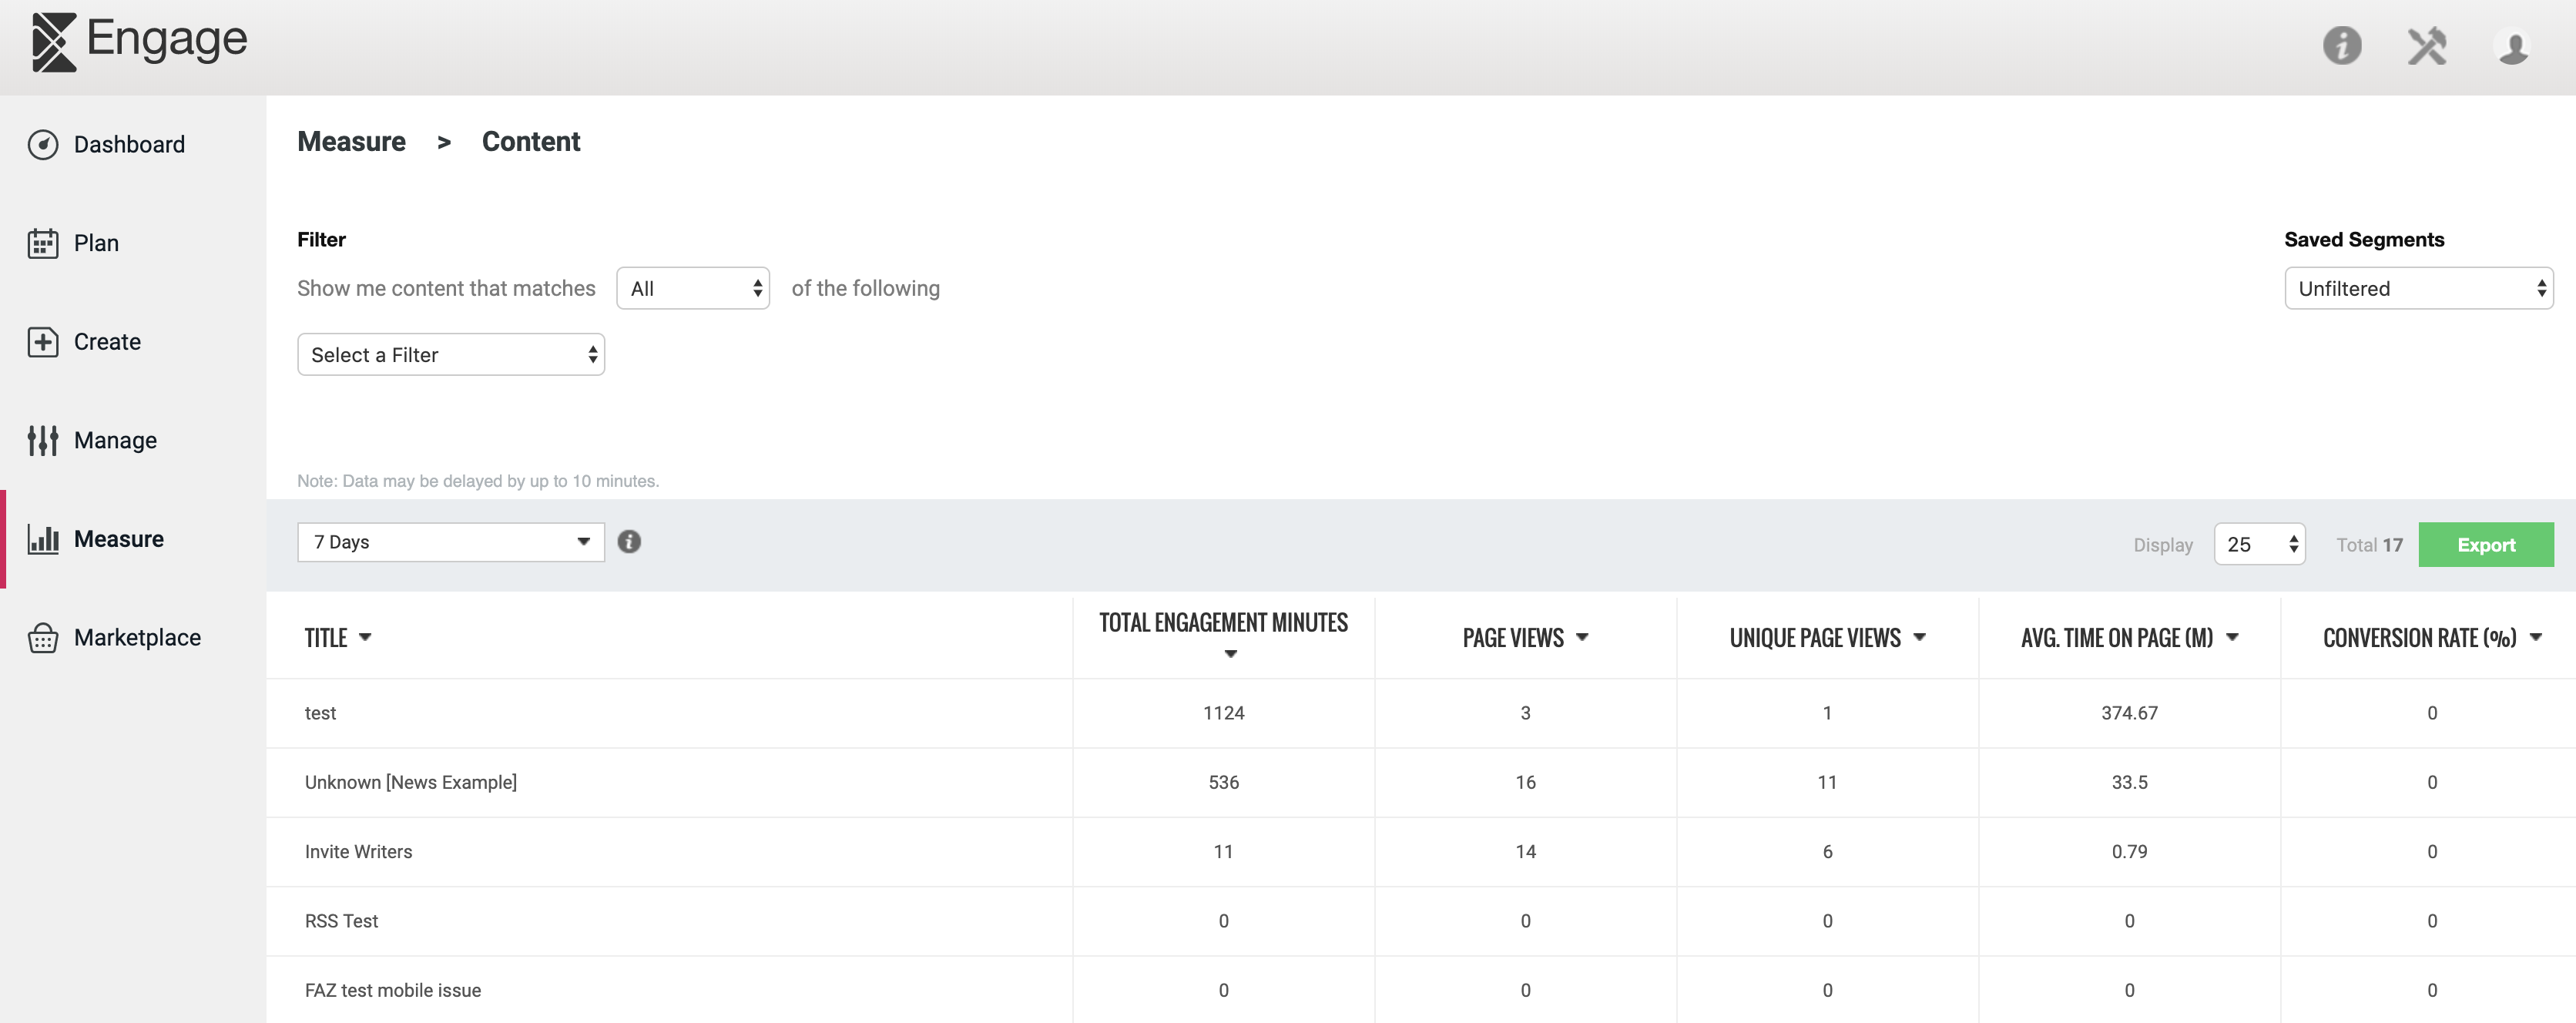Click Content breadcrumb text
This screenshot has width=2576, height=1023.
[x=531, y=142]
